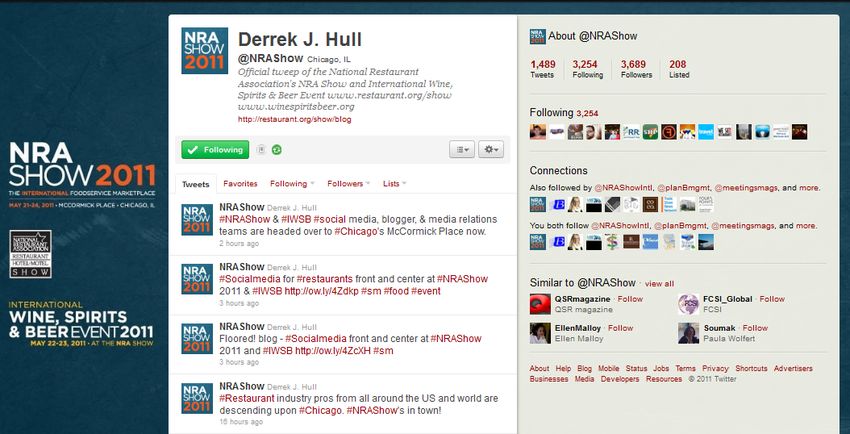Click the Soumak avatar

688,333
